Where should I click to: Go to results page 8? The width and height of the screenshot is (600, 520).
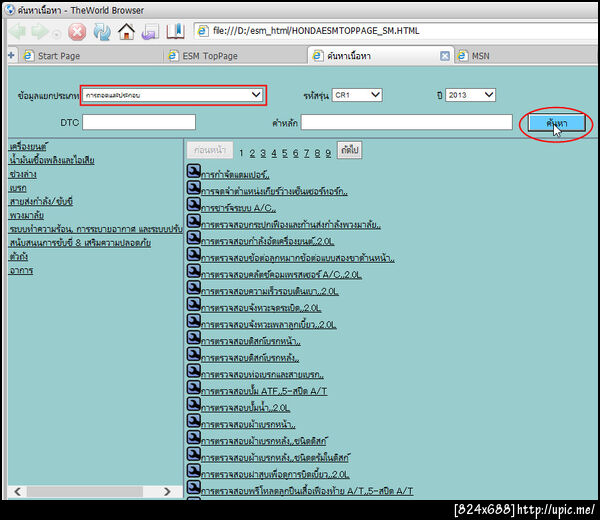(x=317, y=153)
